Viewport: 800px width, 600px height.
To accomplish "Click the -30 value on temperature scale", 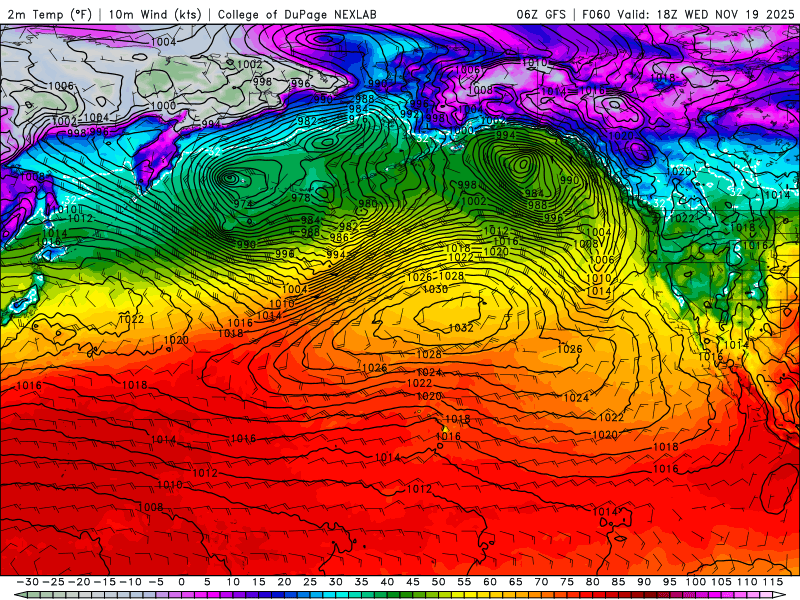I will (x=28, y=582).
